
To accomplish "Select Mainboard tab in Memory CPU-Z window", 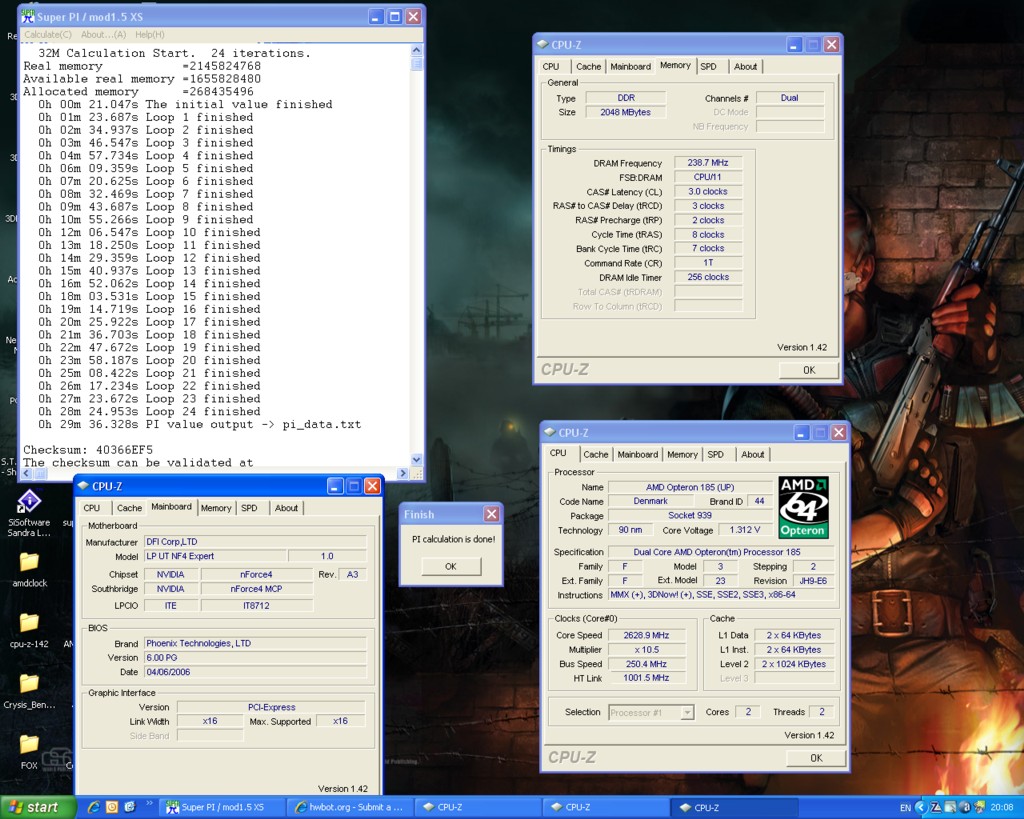I will click(630, 67).
